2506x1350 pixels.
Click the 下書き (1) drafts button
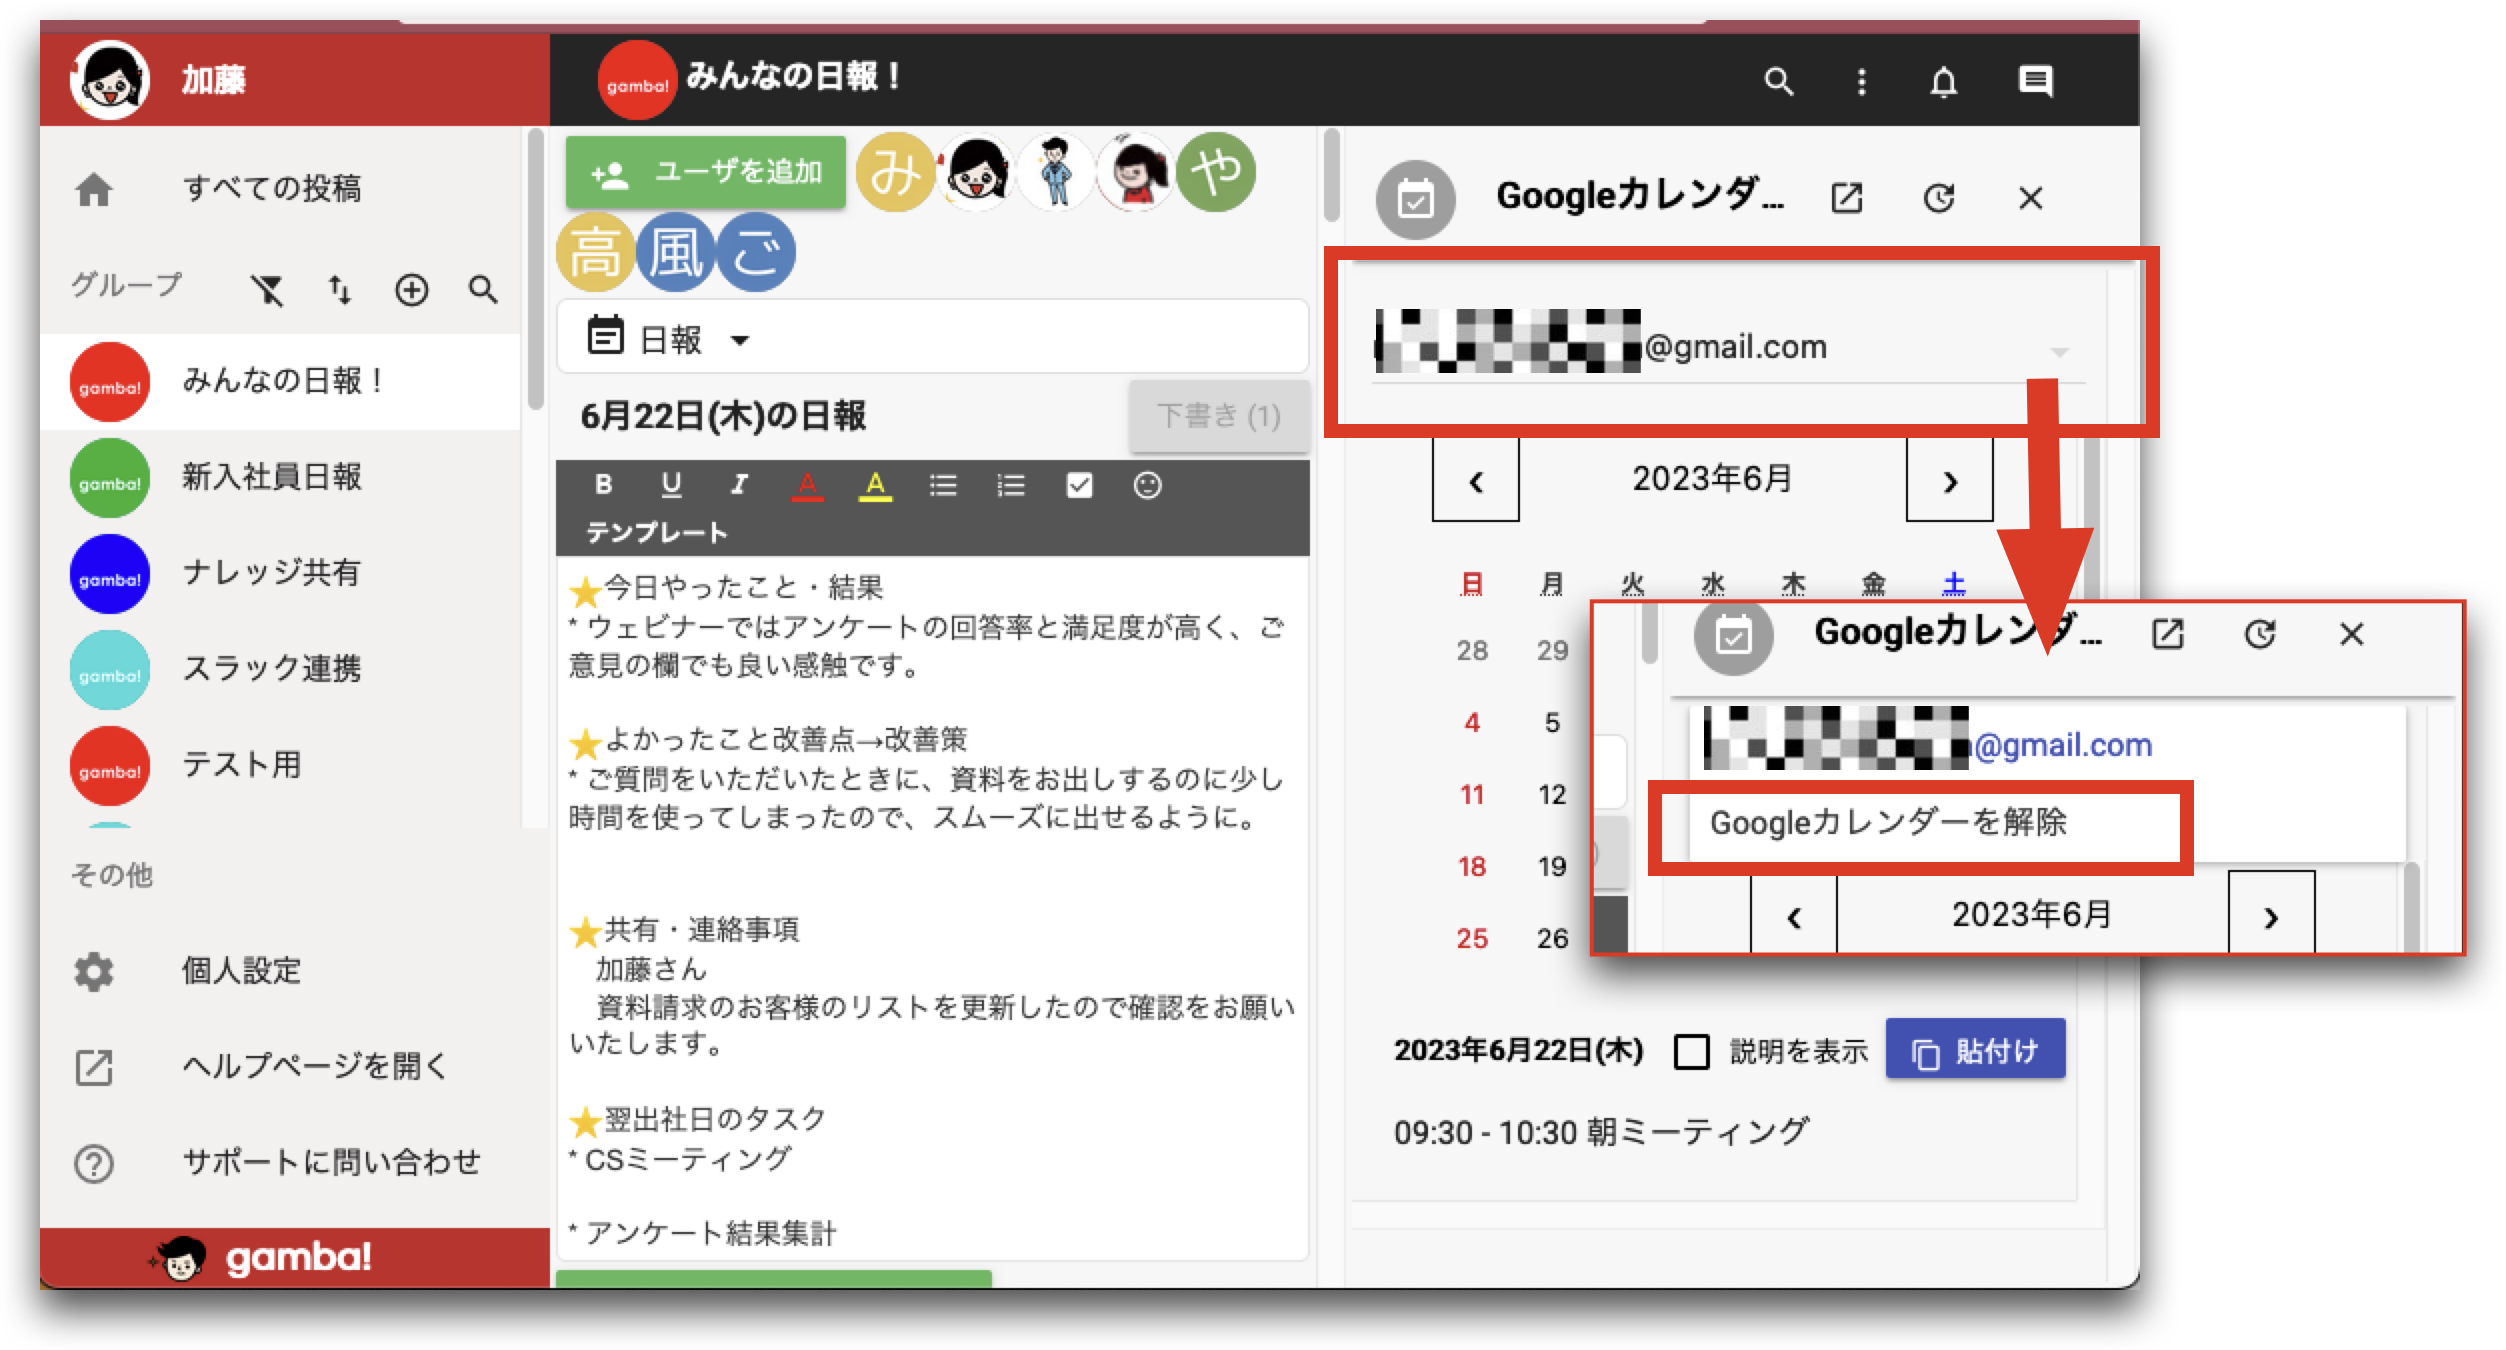click(1219, 416)
